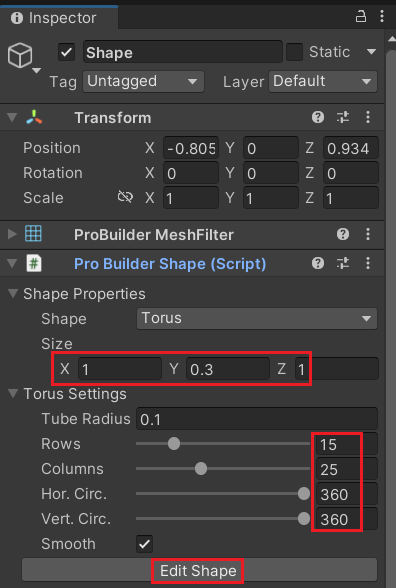The height and width of the screenshot is (588, 396).
Task: Click the Scale Y field
Action: coord(271,198)
